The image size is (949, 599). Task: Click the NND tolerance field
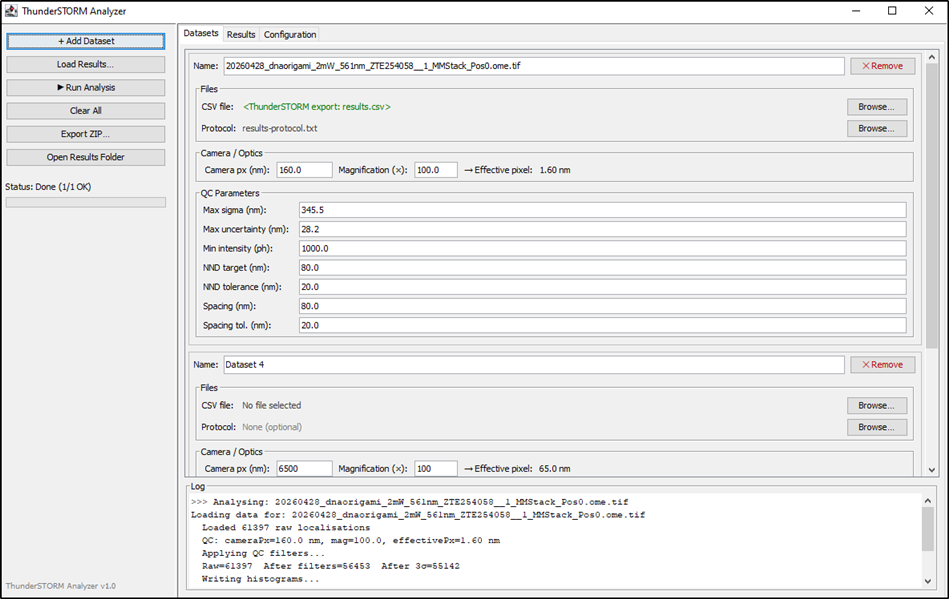point(602,287)
